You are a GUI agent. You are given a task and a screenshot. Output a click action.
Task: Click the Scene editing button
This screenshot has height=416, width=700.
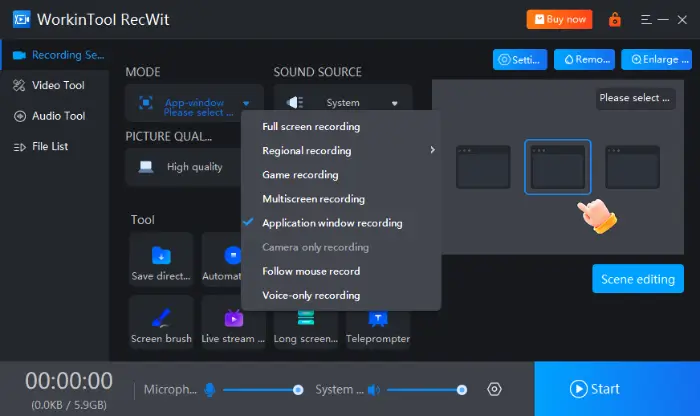638,279
